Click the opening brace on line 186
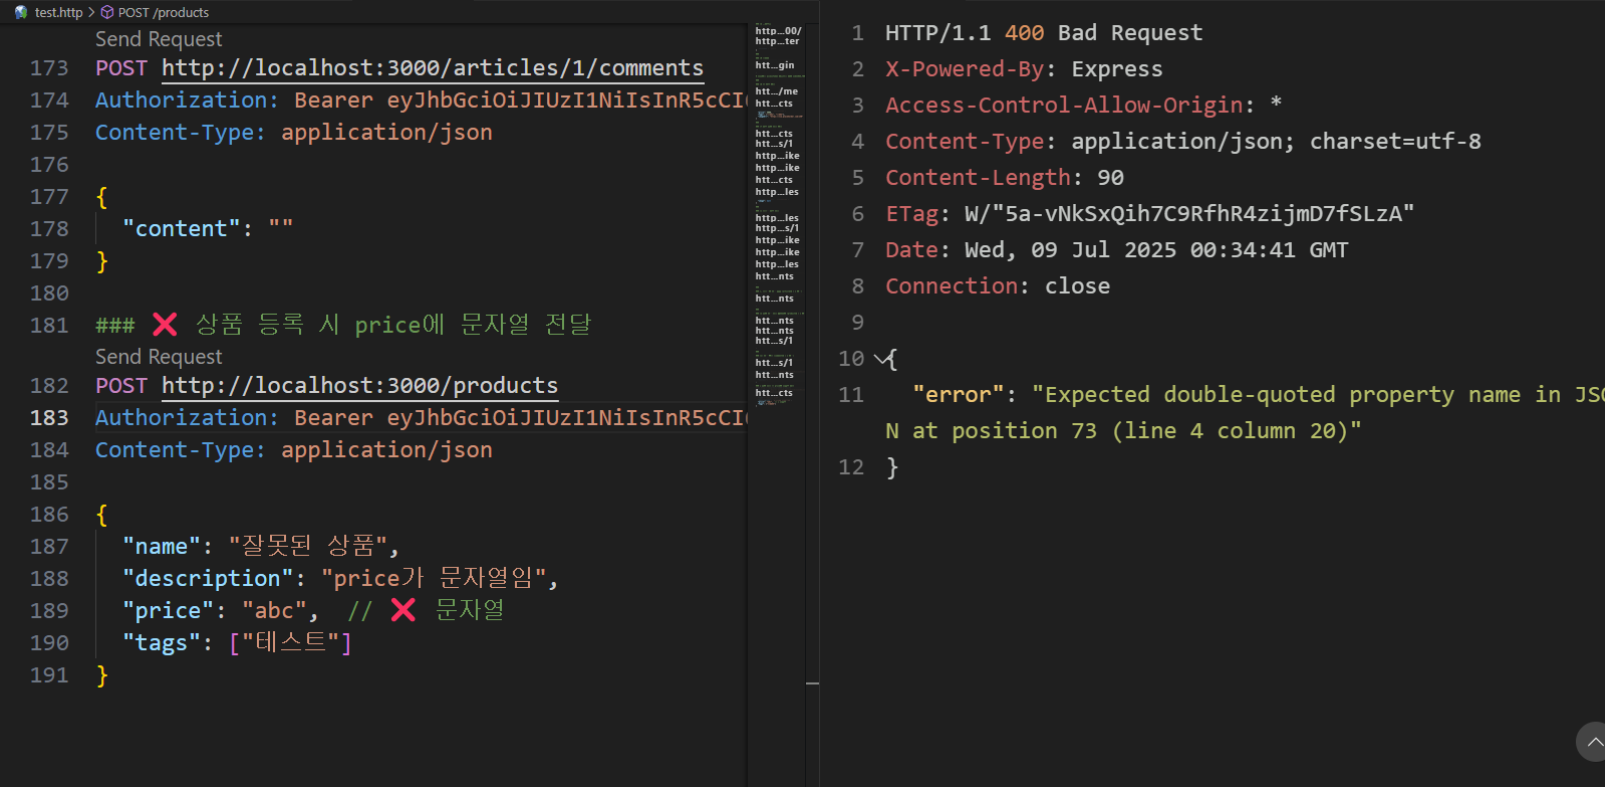This screenshot has height=787, width=1605. 102,515
